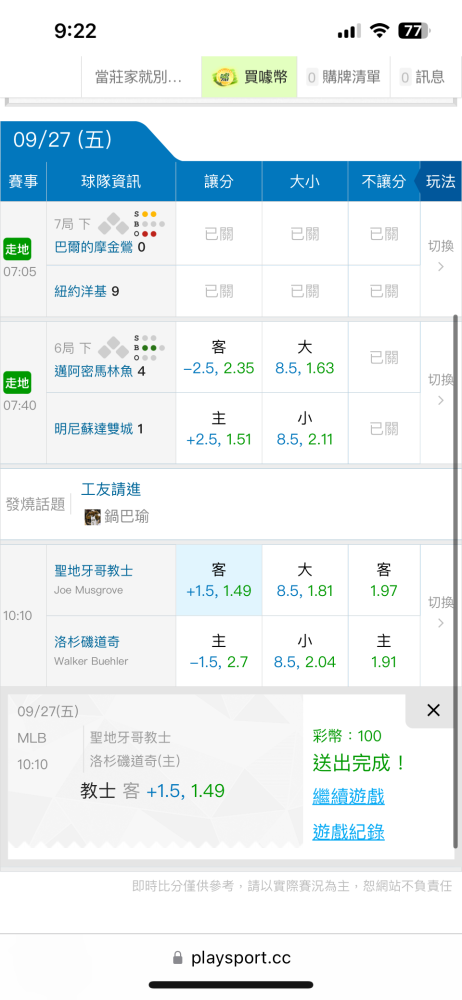Tap the SBO count indicator for Orioles game
Viewport: 462px width, 1000px height.
(x=149, y=224)
